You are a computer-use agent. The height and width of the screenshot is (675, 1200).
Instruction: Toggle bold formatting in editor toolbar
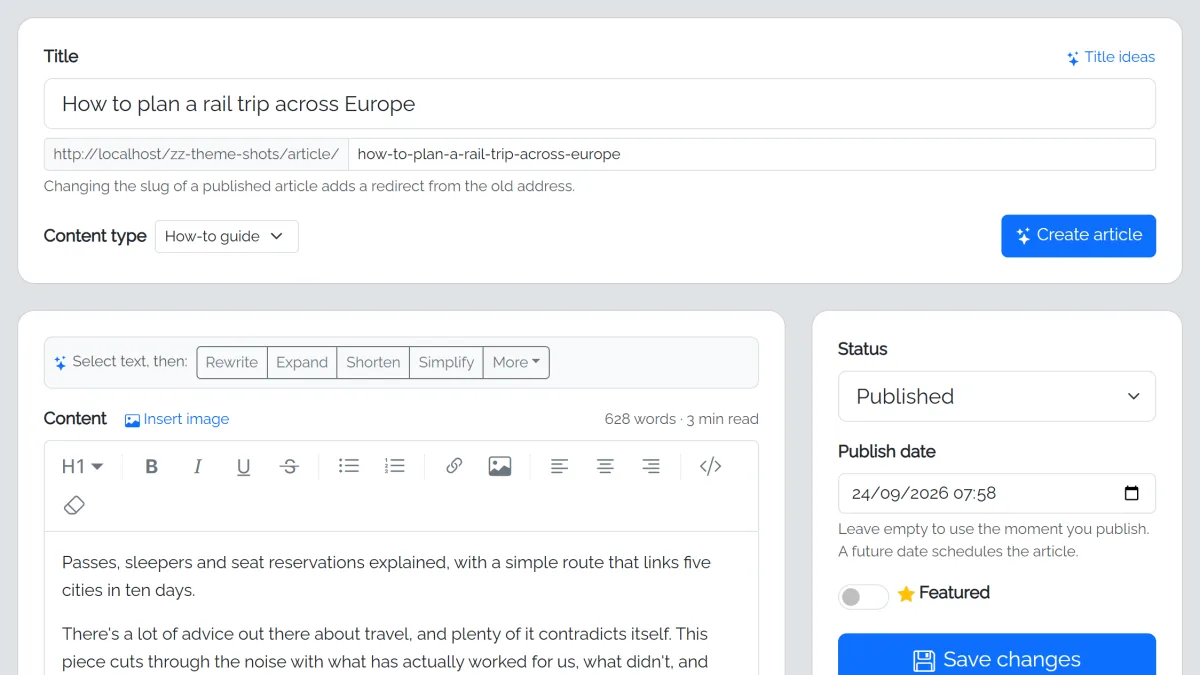[x=152, y=466]
